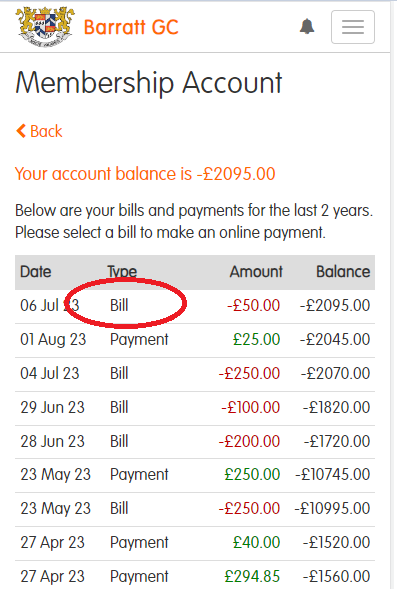Image resolution: width=397 pixels, height=596 pixels.
Task: Click the Barratt GC crest logo
Action: coord(45,27)
